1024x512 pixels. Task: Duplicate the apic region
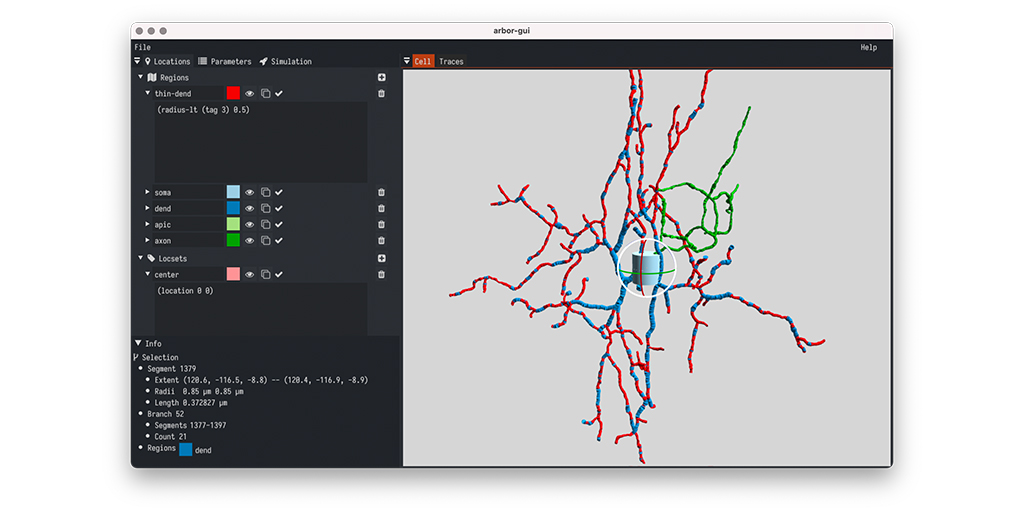(x=265, y=225)
